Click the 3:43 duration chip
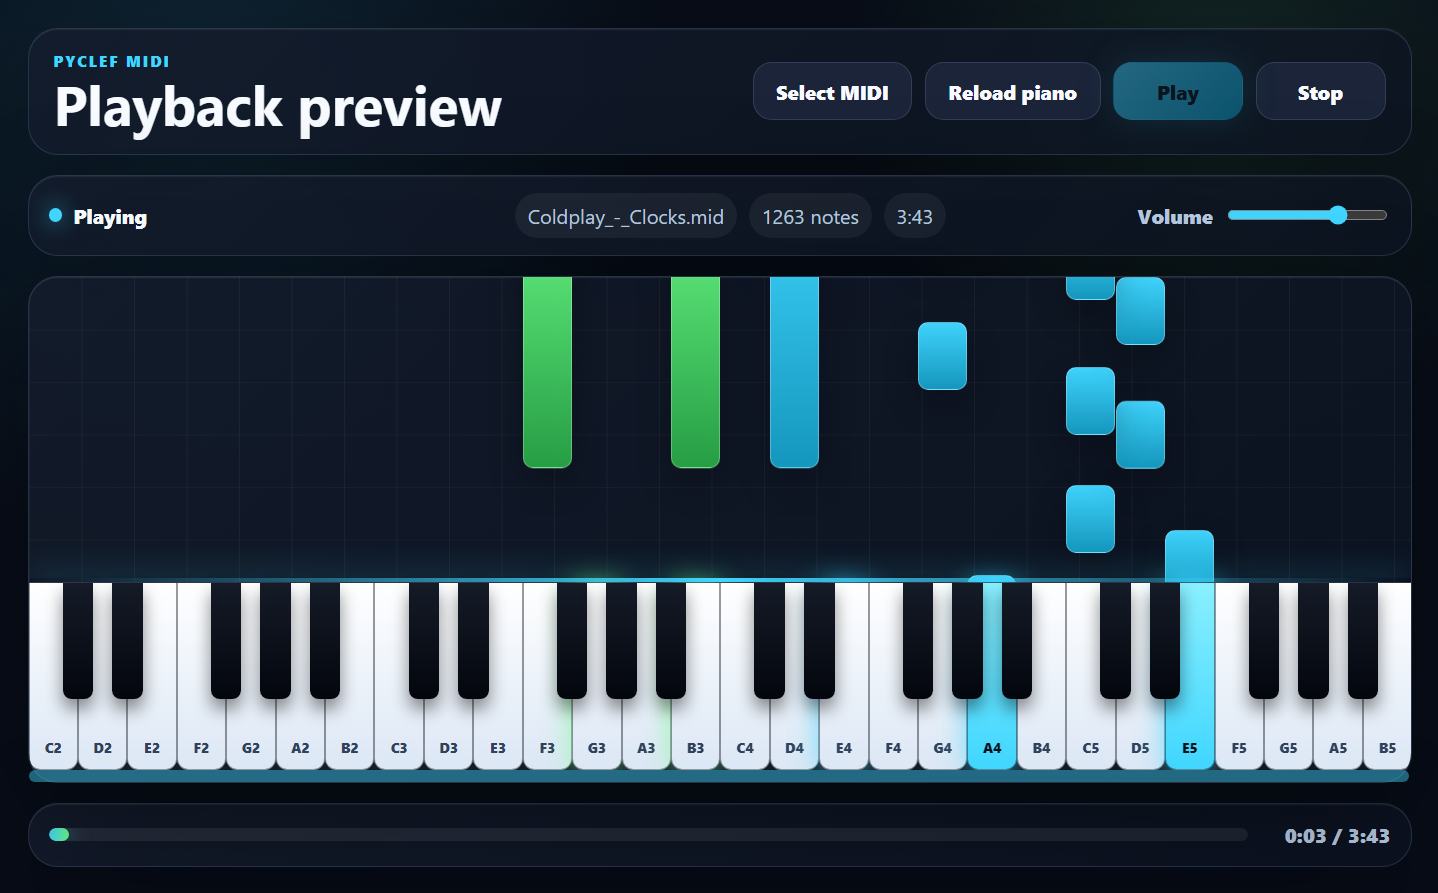This screenshot has width=1438, height=893. (x=914, y=217)
